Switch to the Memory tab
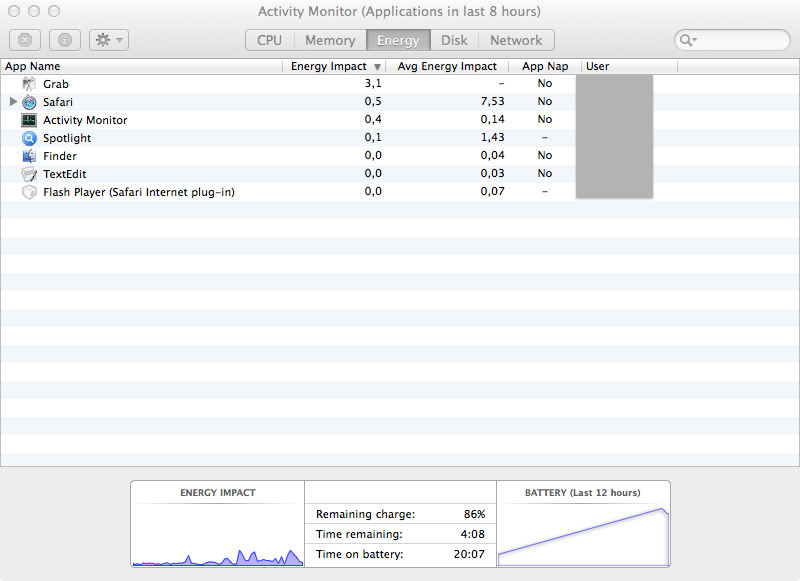Image resolution: width=800 pixels, height=581 pixels. (330, 40)
